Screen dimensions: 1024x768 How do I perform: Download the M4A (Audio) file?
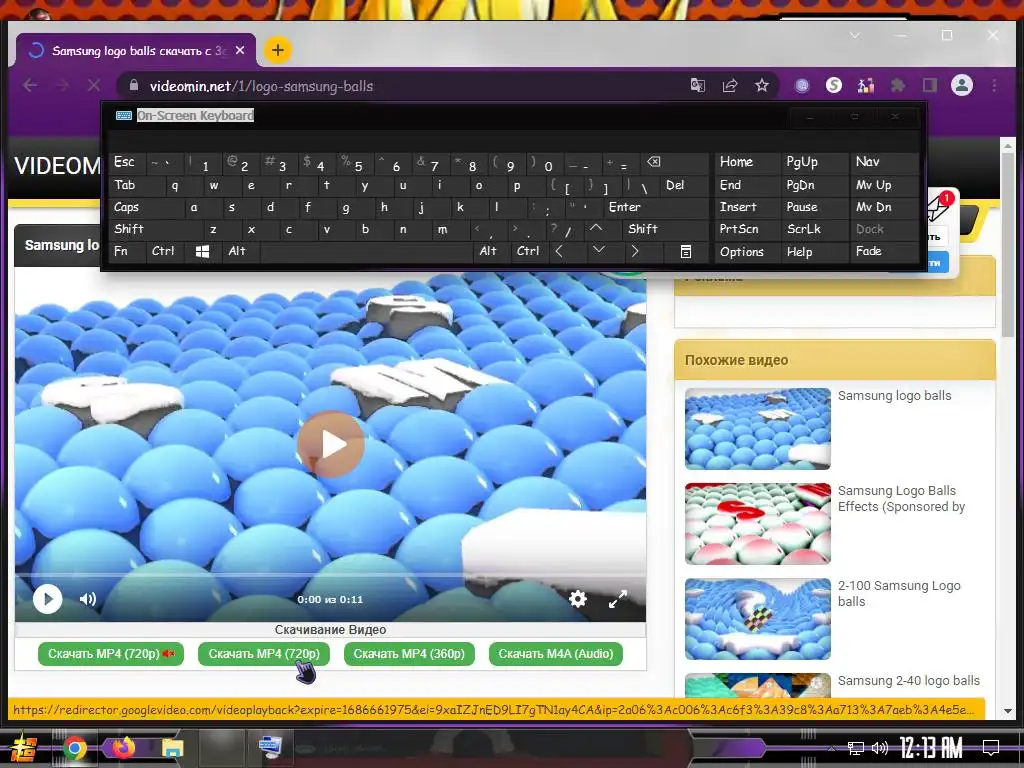coord(556,654)
